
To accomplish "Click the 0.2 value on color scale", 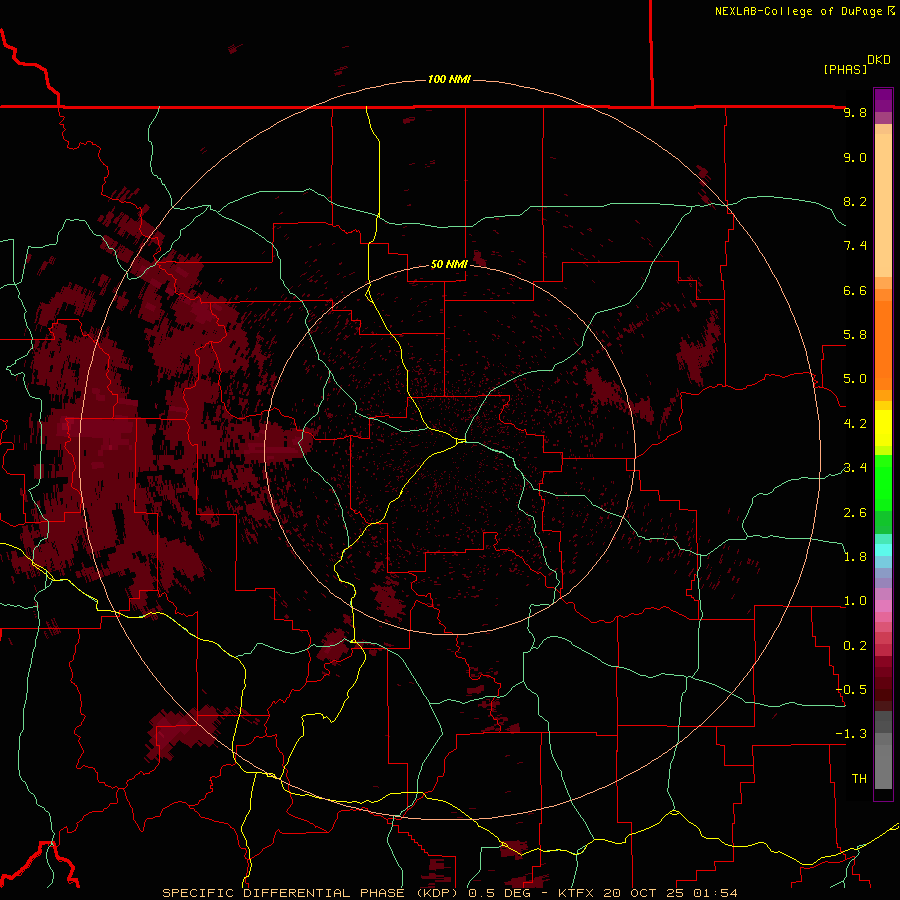I will (855, 646).
